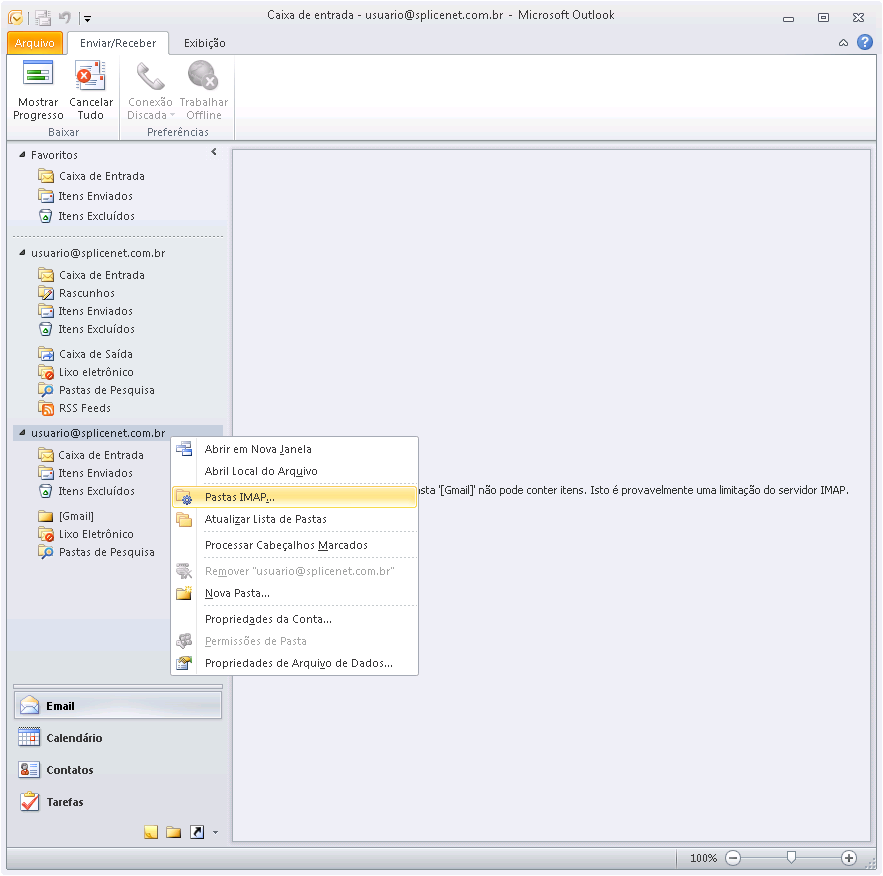Select Pastas de Pesquisa in the second account
This screenshot has height=876, width=883.
pyautogui.click(x=106, y=552)
